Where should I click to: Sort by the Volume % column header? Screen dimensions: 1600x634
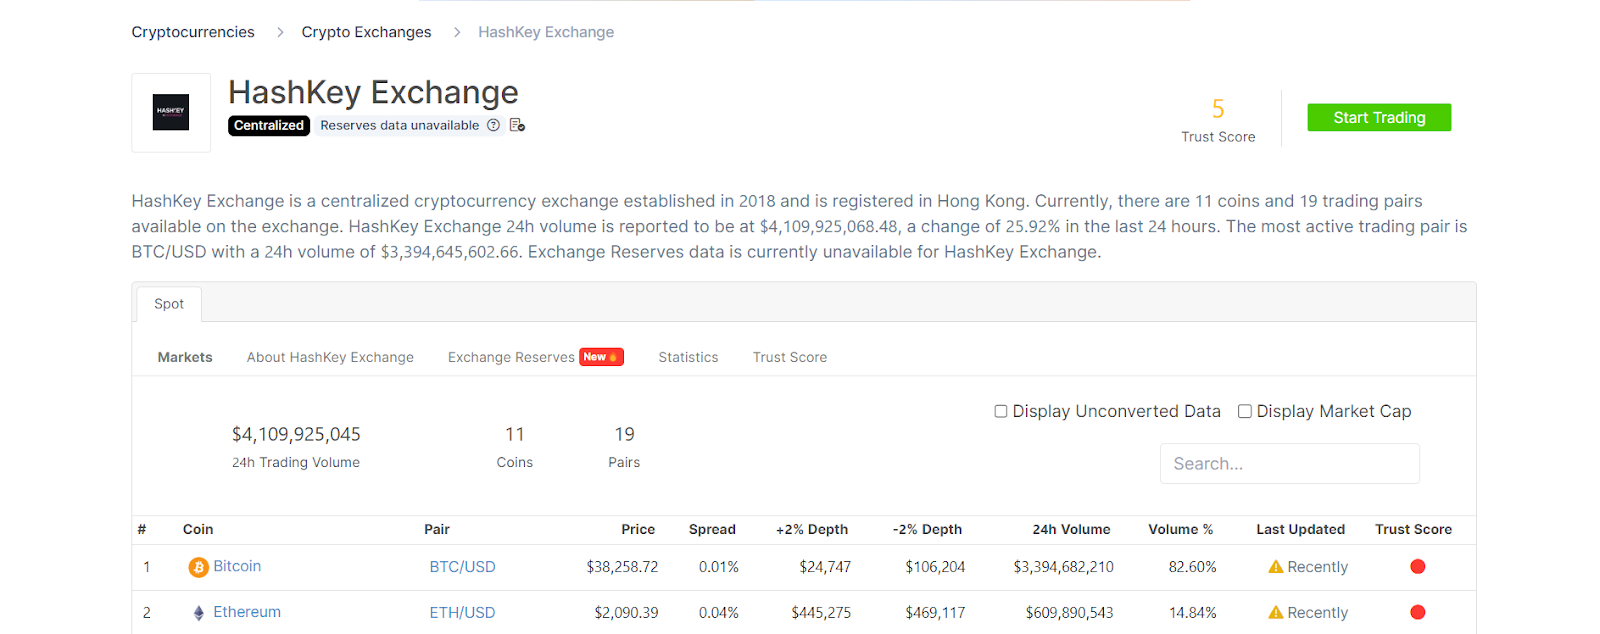[x=1180, y=530]
